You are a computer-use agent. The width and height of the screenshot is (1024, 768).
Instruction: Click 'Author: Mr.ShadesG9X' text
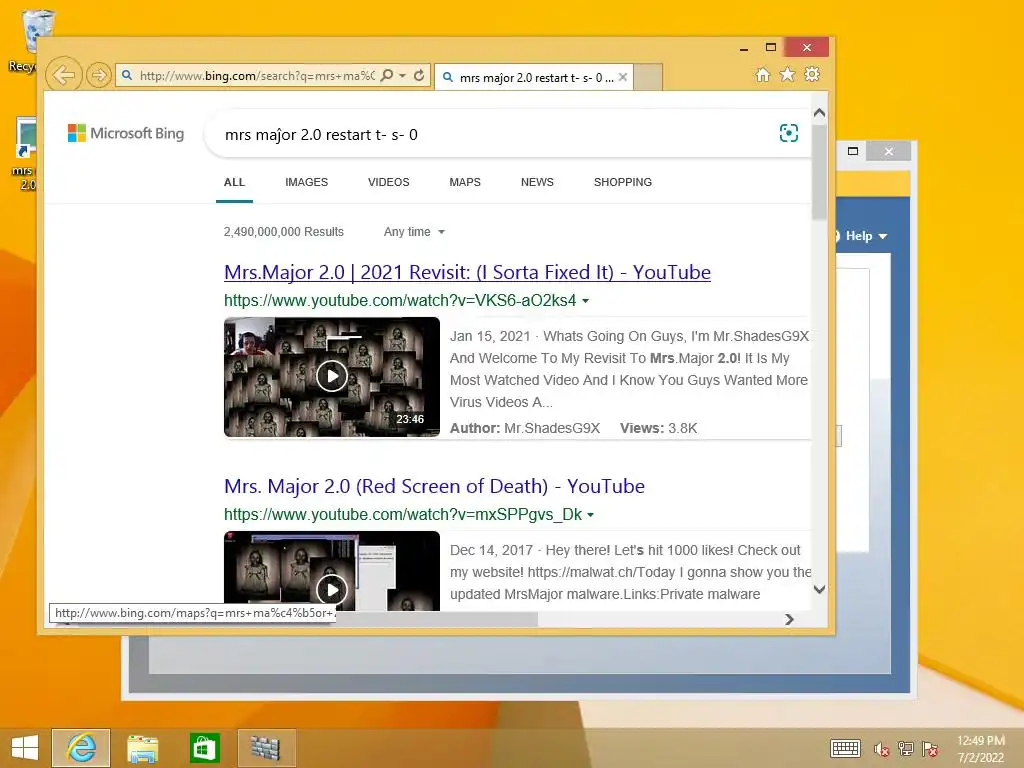(x=525, y=428)
